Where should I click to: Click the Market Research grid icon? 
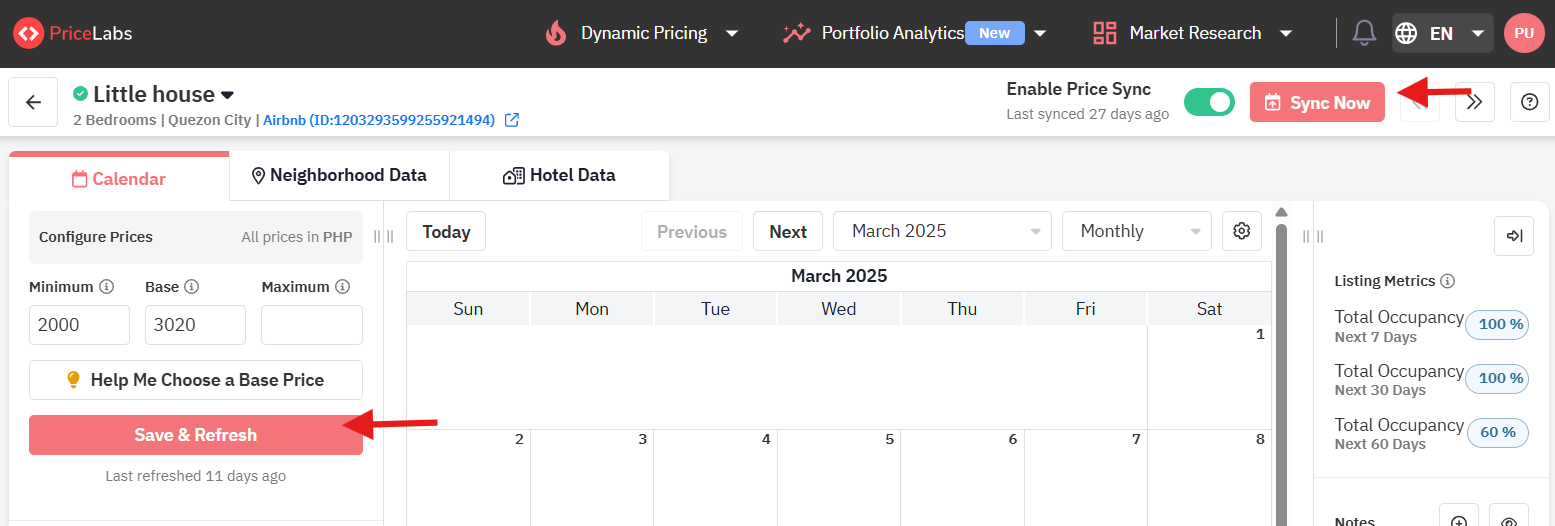coord(1105,33)
